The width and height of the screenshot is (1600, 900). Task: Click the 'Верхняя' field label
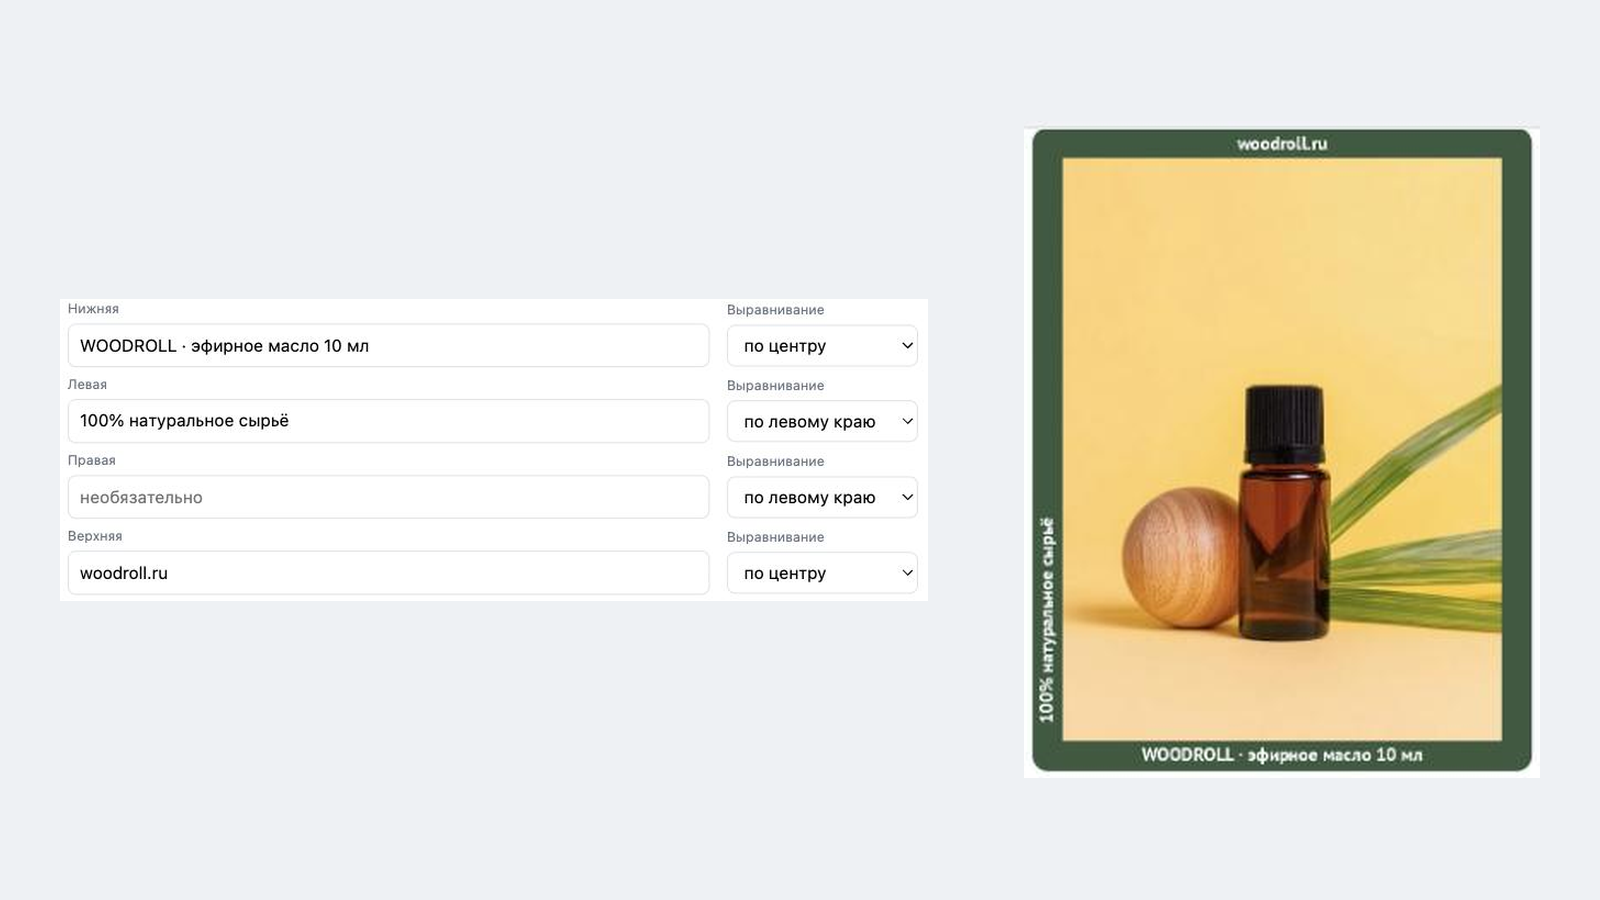point(95,536)
